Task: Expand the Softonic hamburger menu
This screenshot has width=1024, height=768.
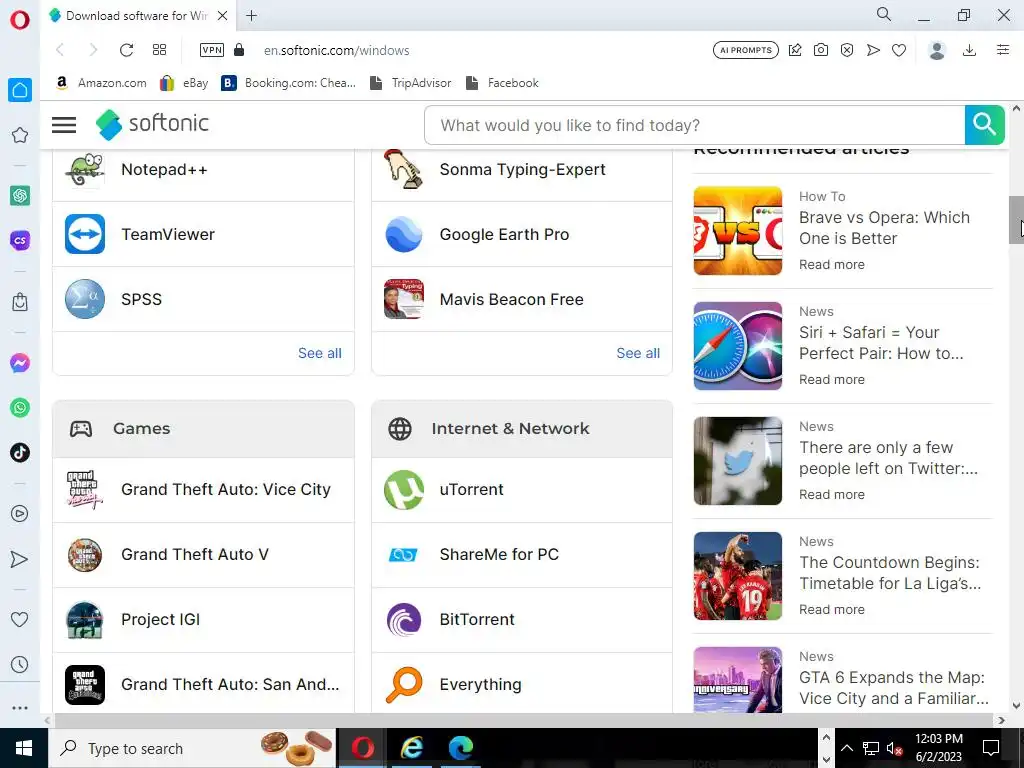Action: (64, 125)
